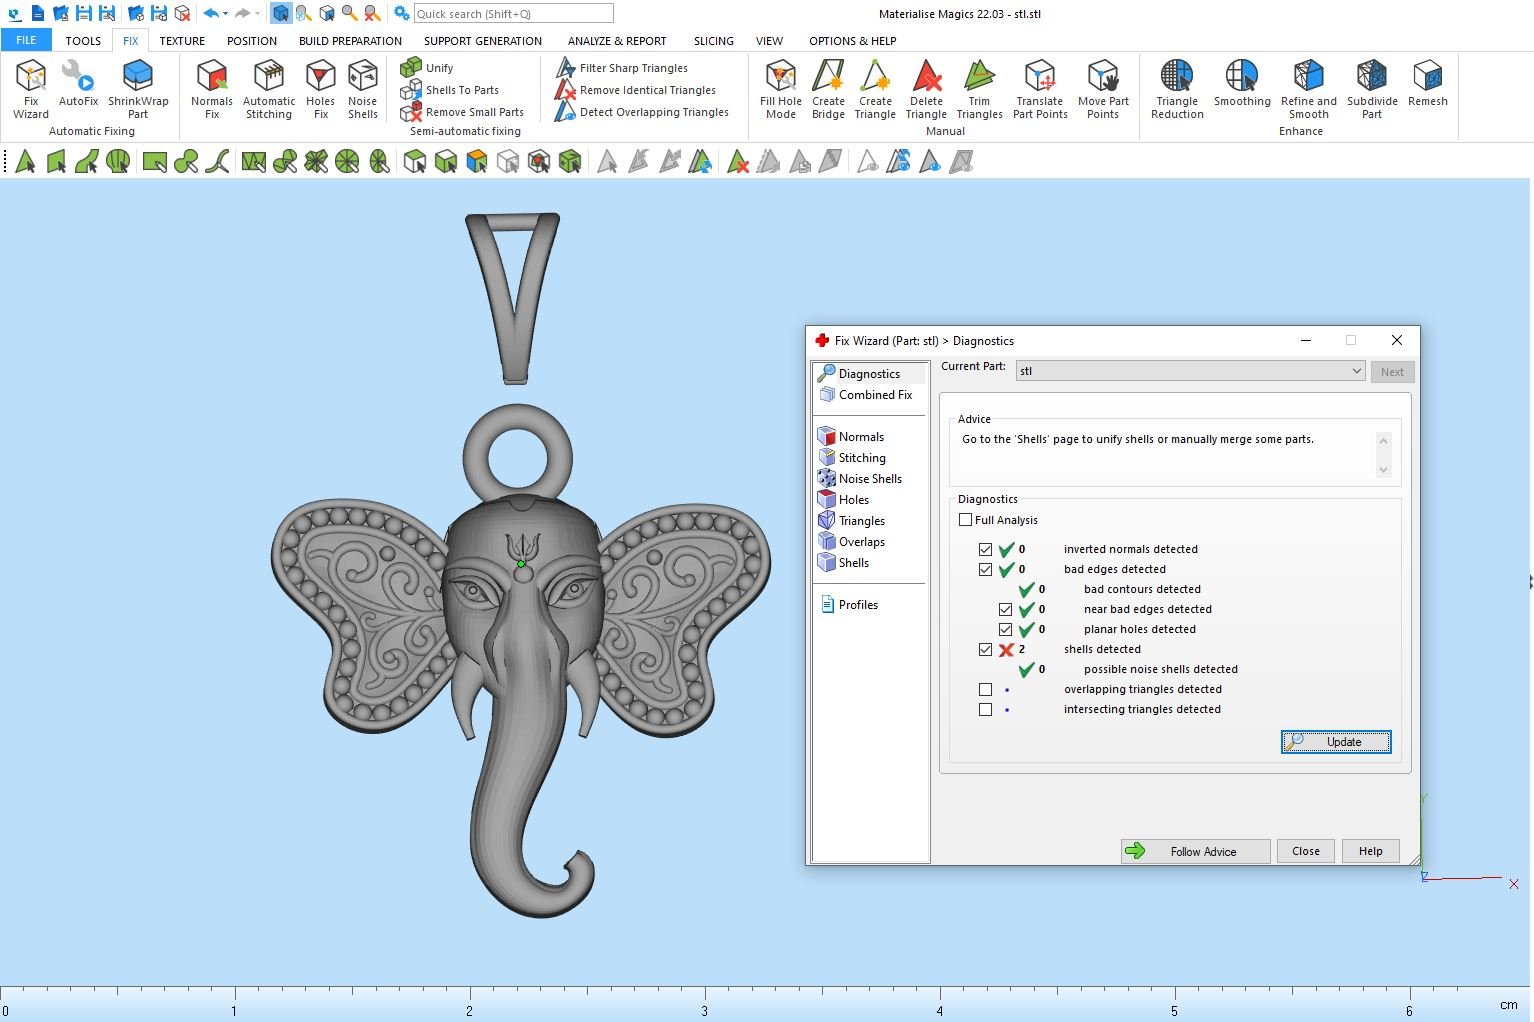
Task: Enable the Full Analysis checkbox
Action: click(966, 520)
